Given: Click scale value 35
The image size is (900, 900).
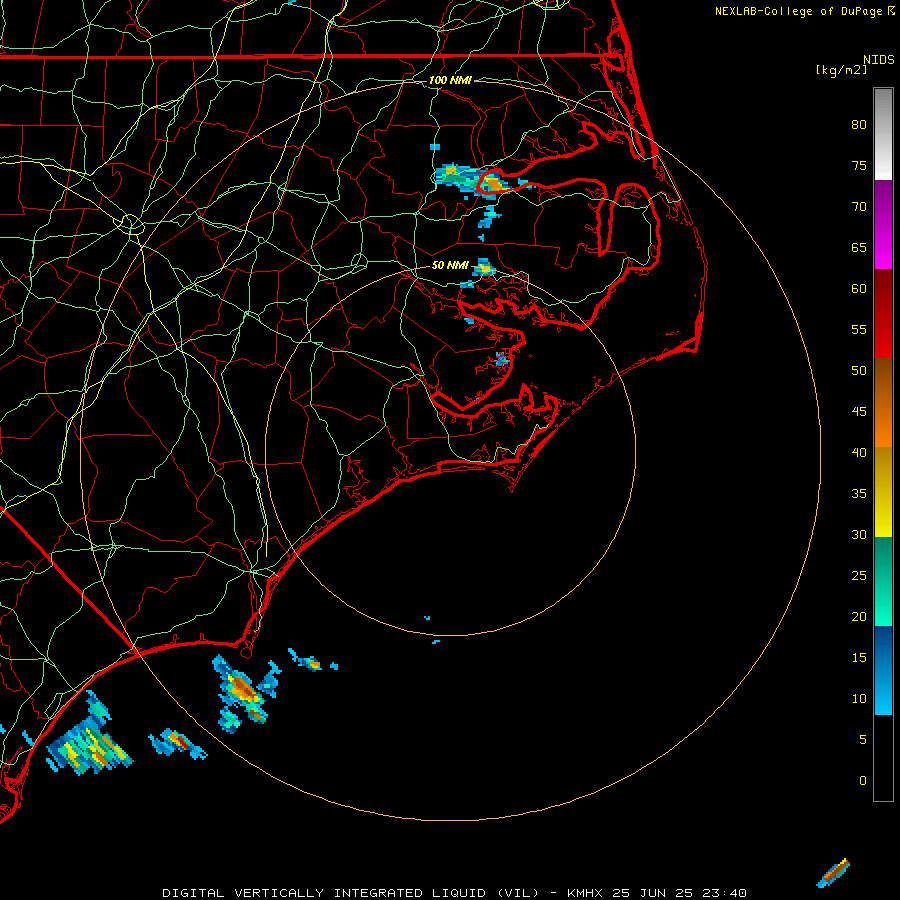Looking at the screenshot, I should 859,494.
